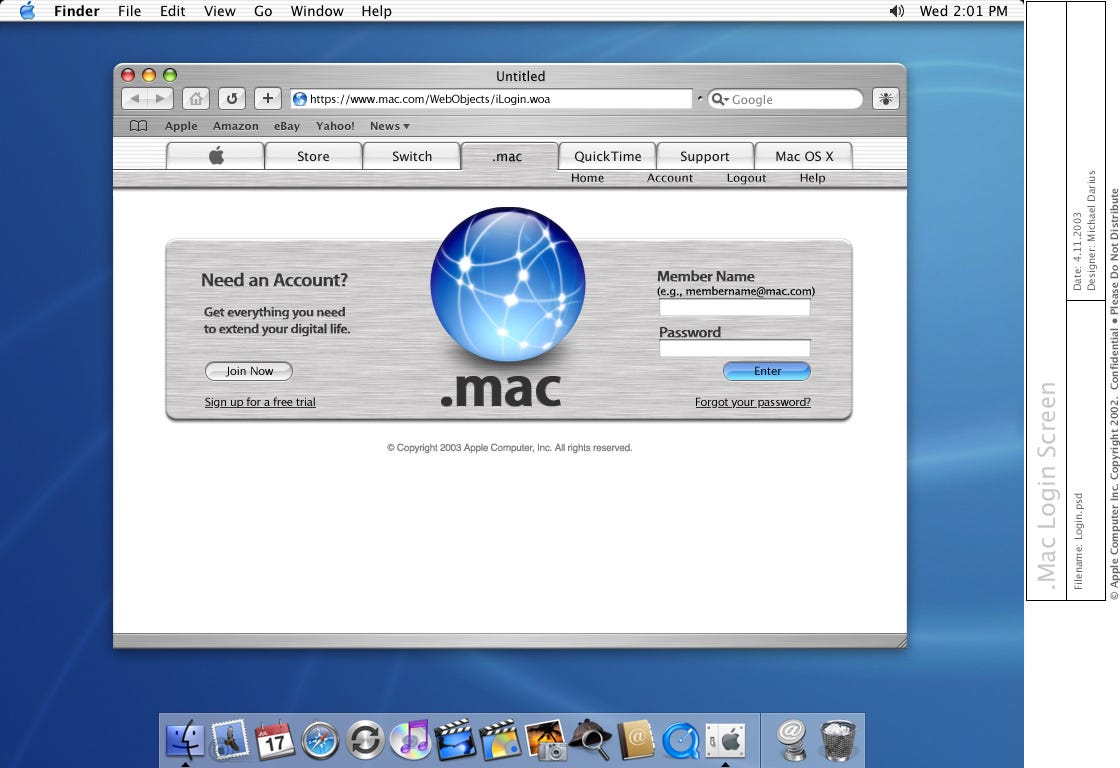This screenshot has height=768, width=1120.
Task: Open the Amazon bookmark
Action: pyautogui.click(x=236, y=126)
